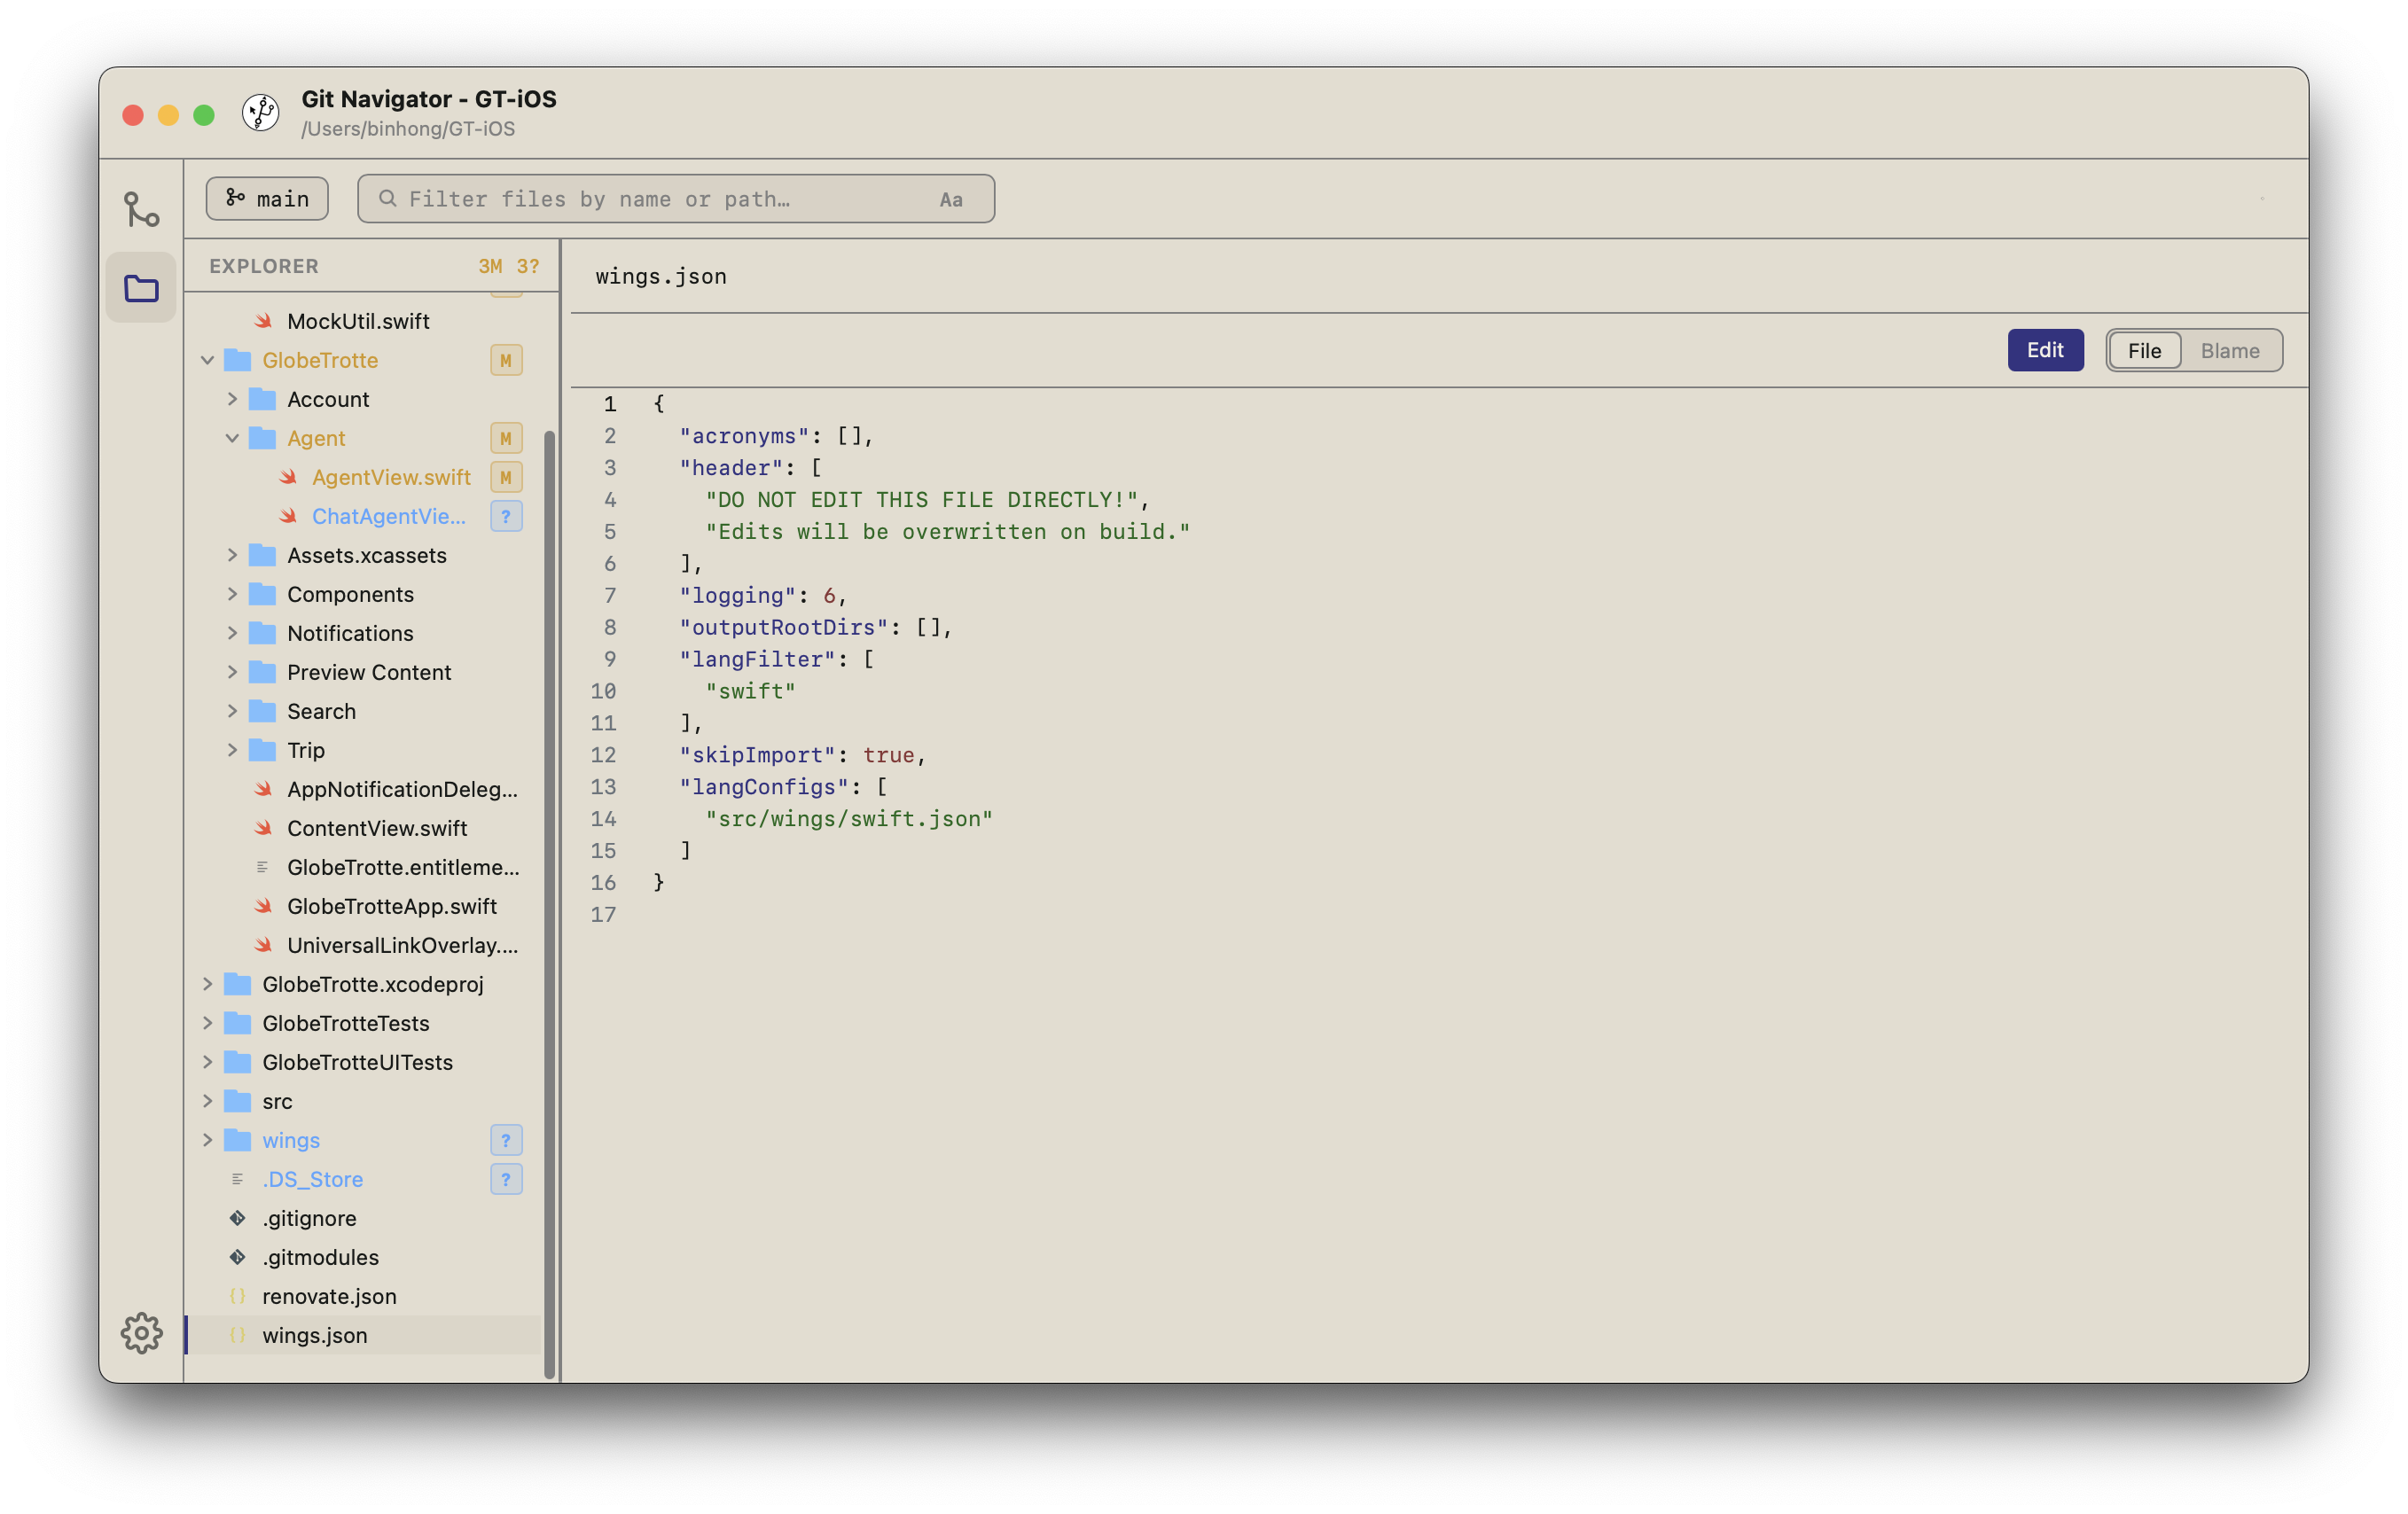Click the M badge on AgentView.swift
Viewport: 2408px width, 1514px height.
tap(506, 477)
